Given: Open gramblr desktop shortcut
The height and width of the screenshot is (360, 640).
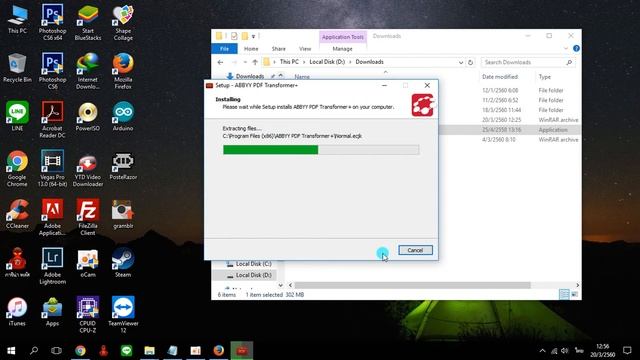Looking at the screenshot, I should pos(123,214).
